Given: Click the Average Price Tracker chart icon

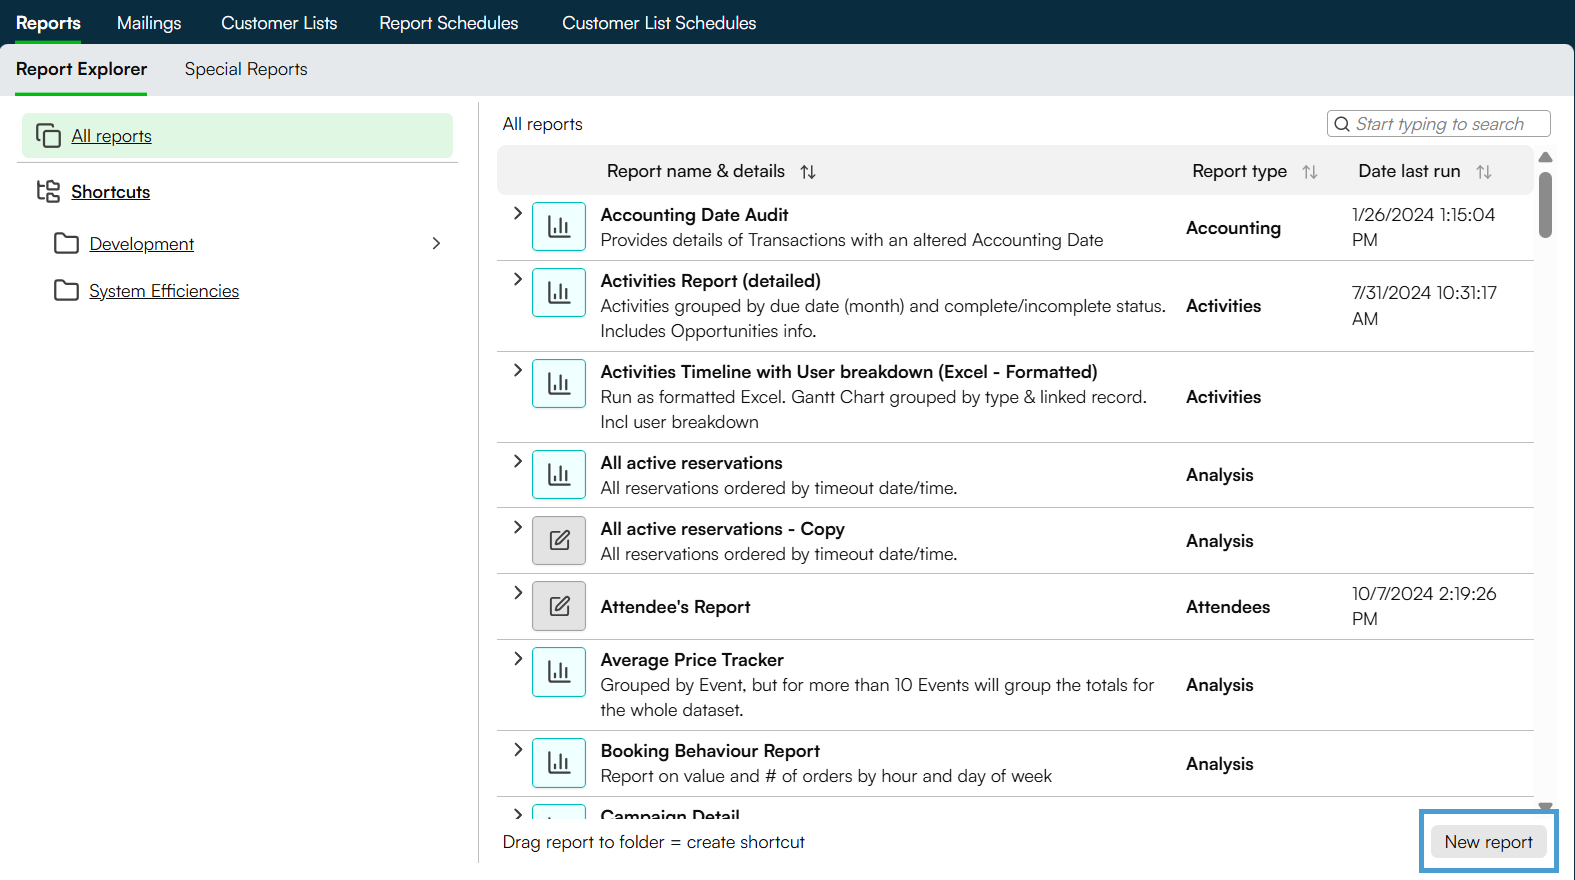Looking at the screenshot, I should [x=559, y=672].
